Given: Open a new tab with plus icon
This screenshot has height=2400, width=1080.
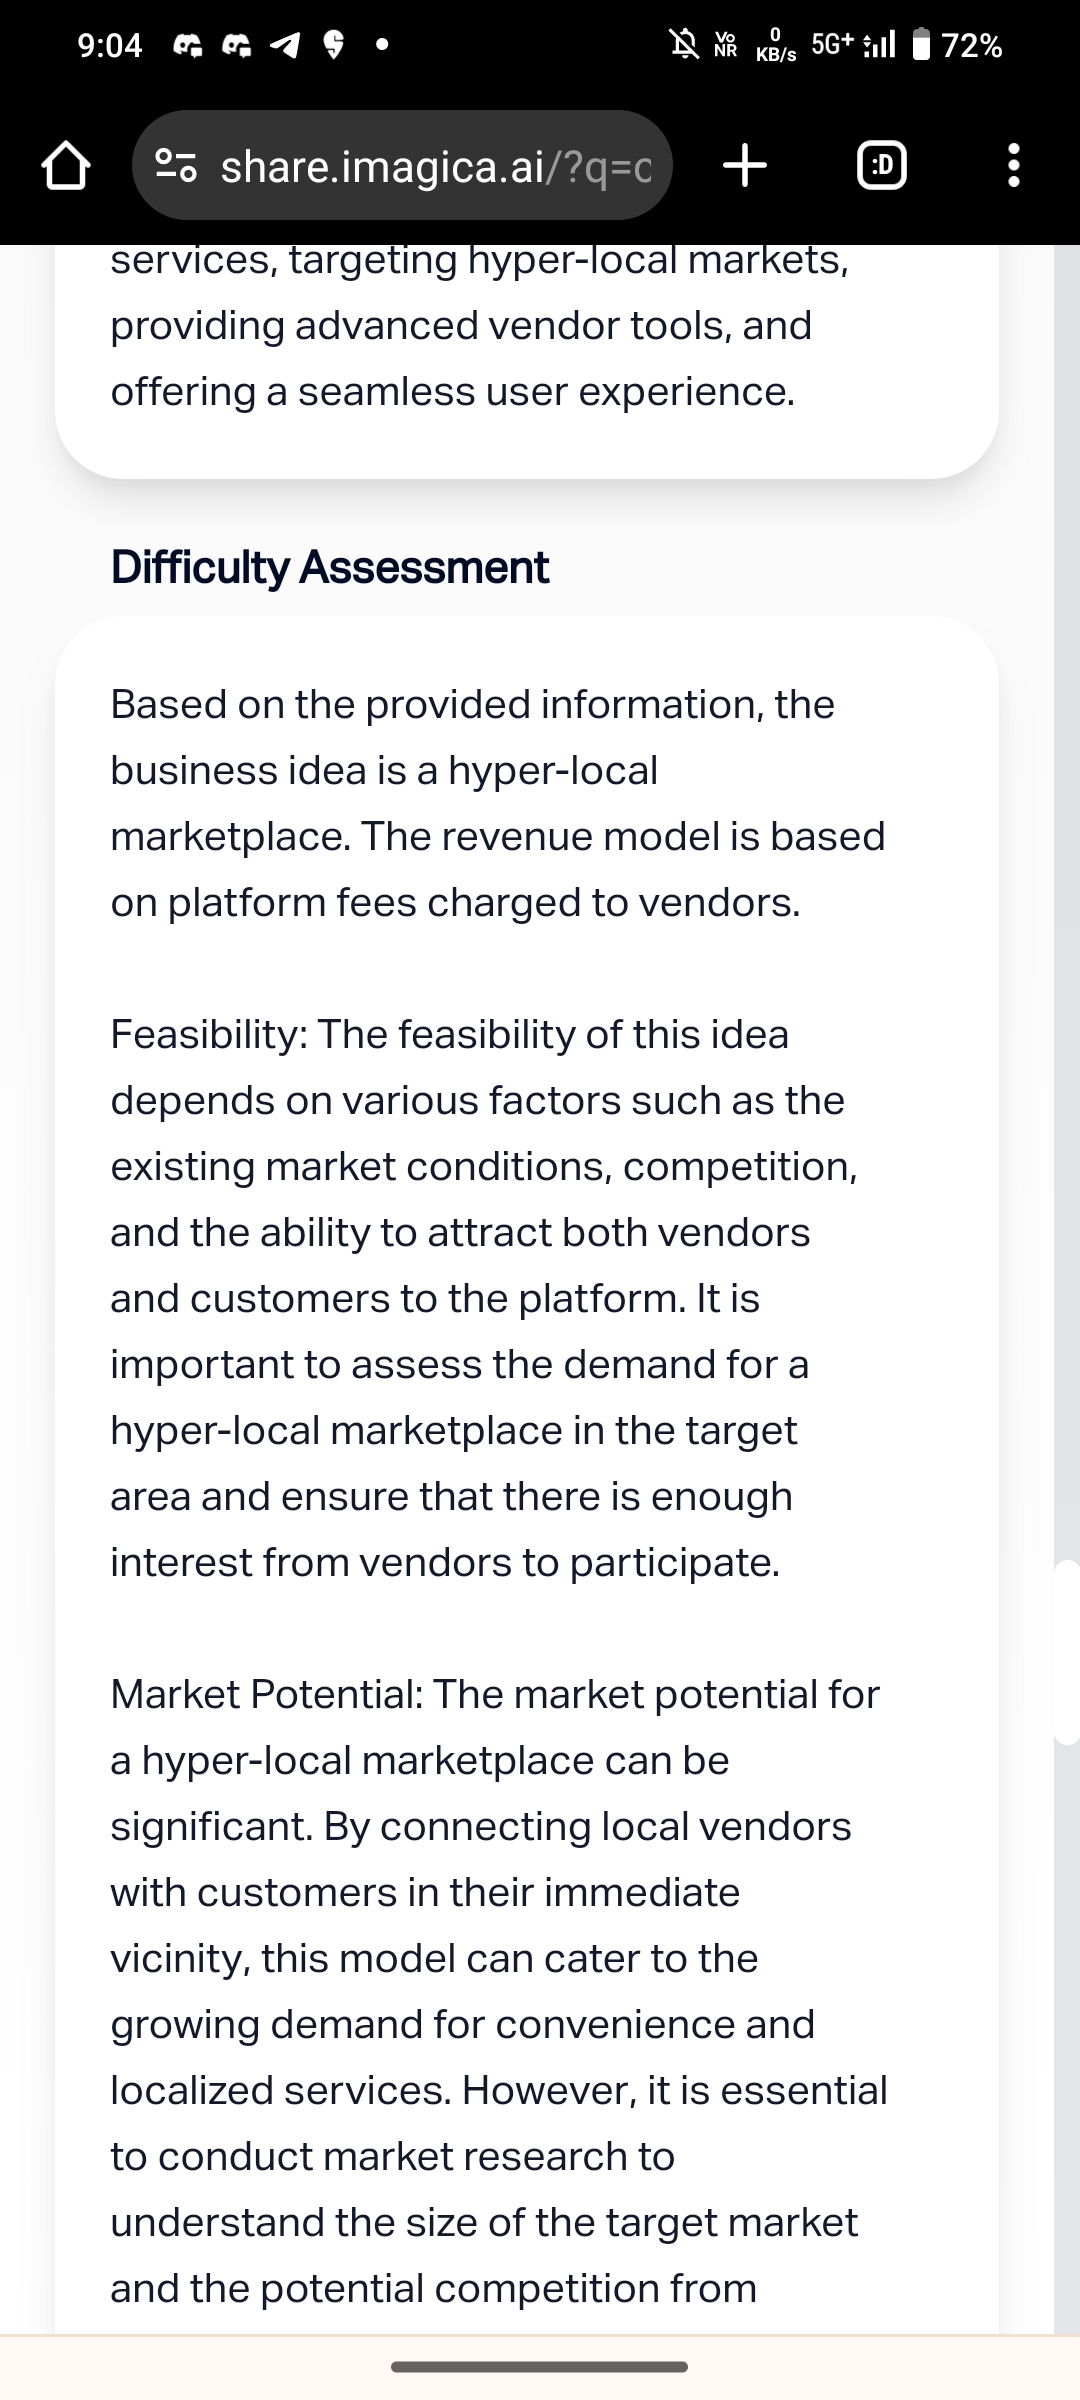Looking at the screenshot, I should [x=745, y=166].
